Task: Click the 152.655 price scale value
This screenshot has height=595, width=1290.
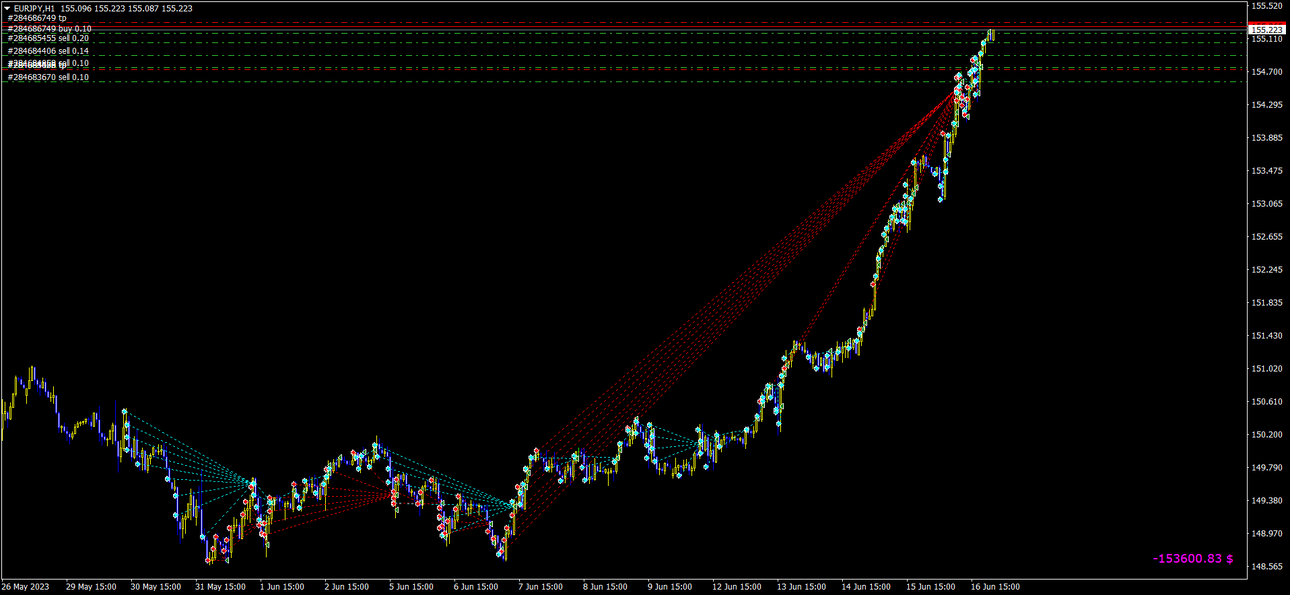Action: point(1267,237)
